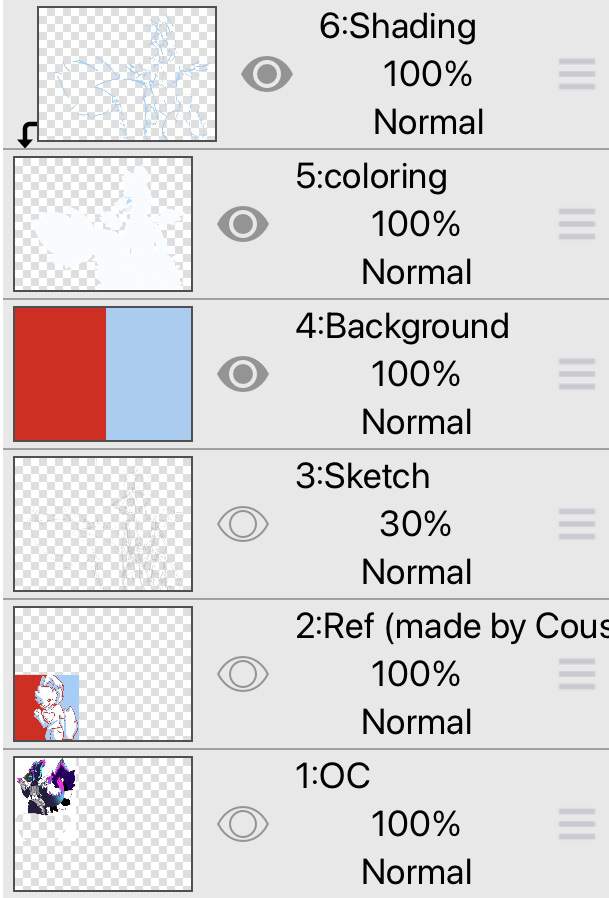Select the OC layer thumbnail
Screen dimensions: 609x898
tap(103, 824)
